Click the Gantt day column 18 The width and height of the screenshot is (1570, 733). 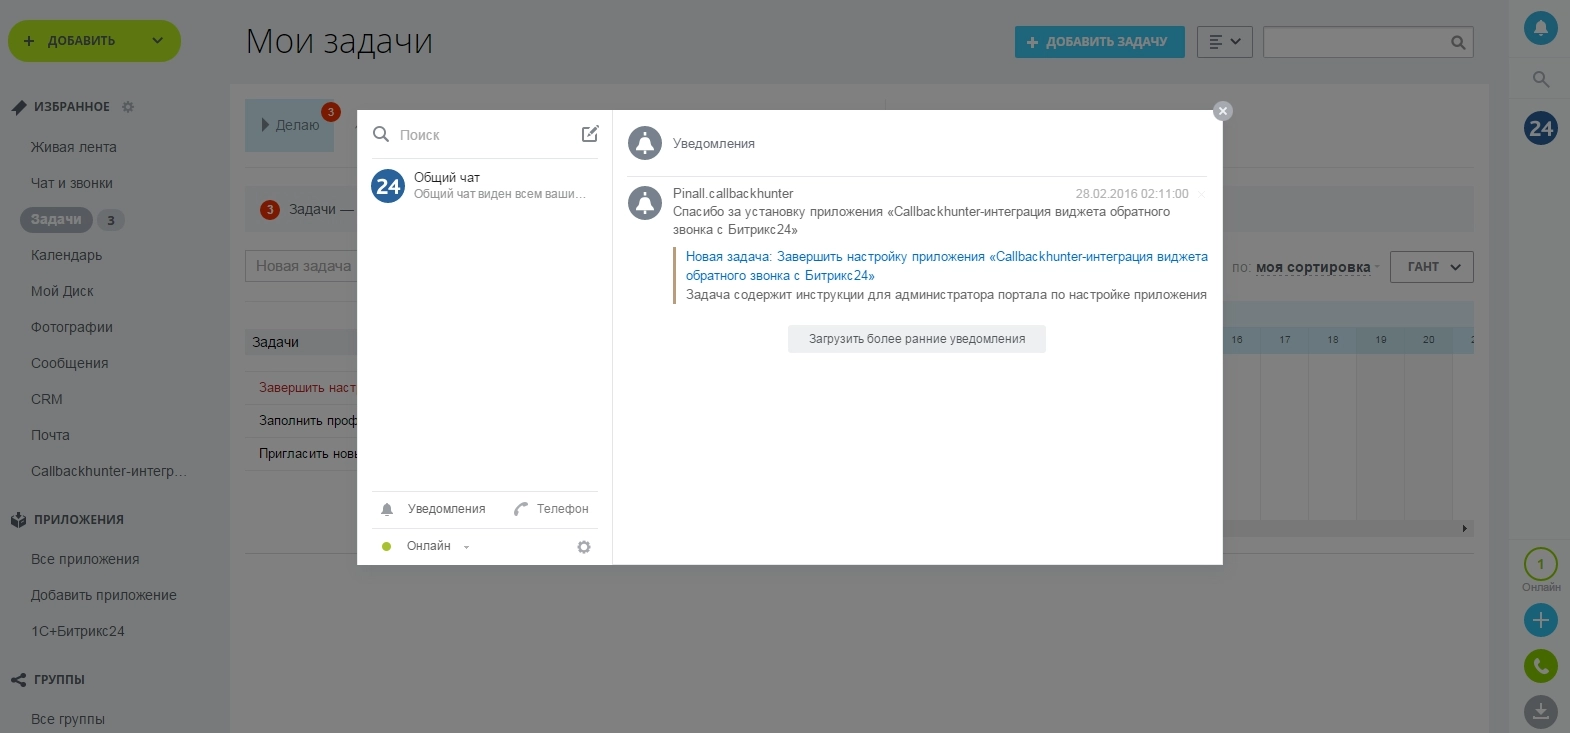1333,340
